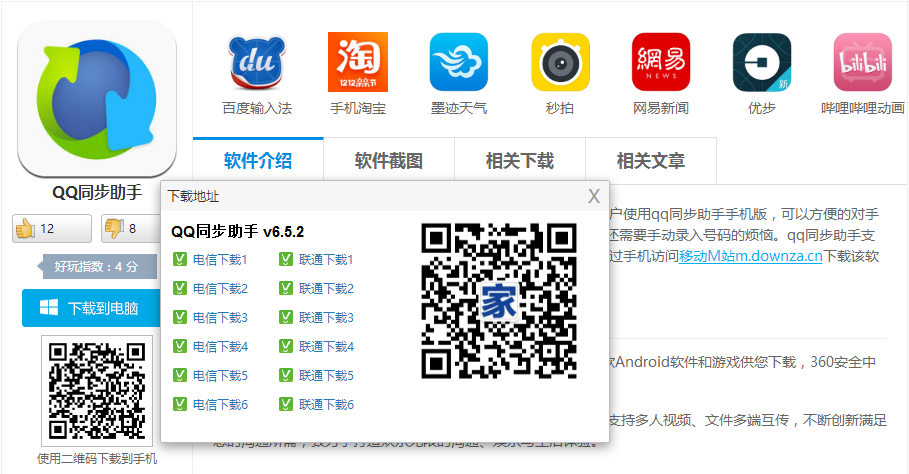Click the 电信下载6 download link
The height and width of the screenshot is (474, 909).
click(x=220, y=404)
